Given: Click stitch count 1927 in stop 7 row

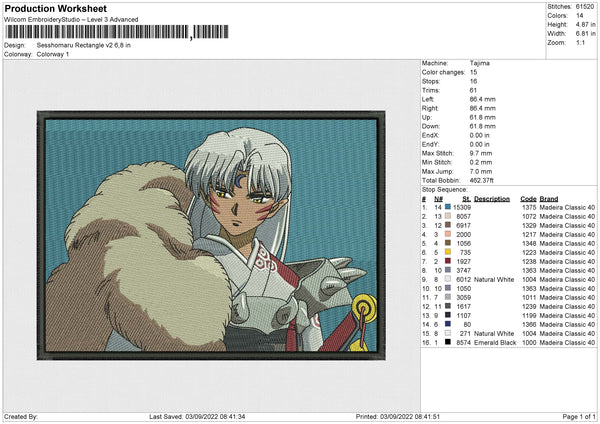Looking at the screenshot, I should coord(463,261).
